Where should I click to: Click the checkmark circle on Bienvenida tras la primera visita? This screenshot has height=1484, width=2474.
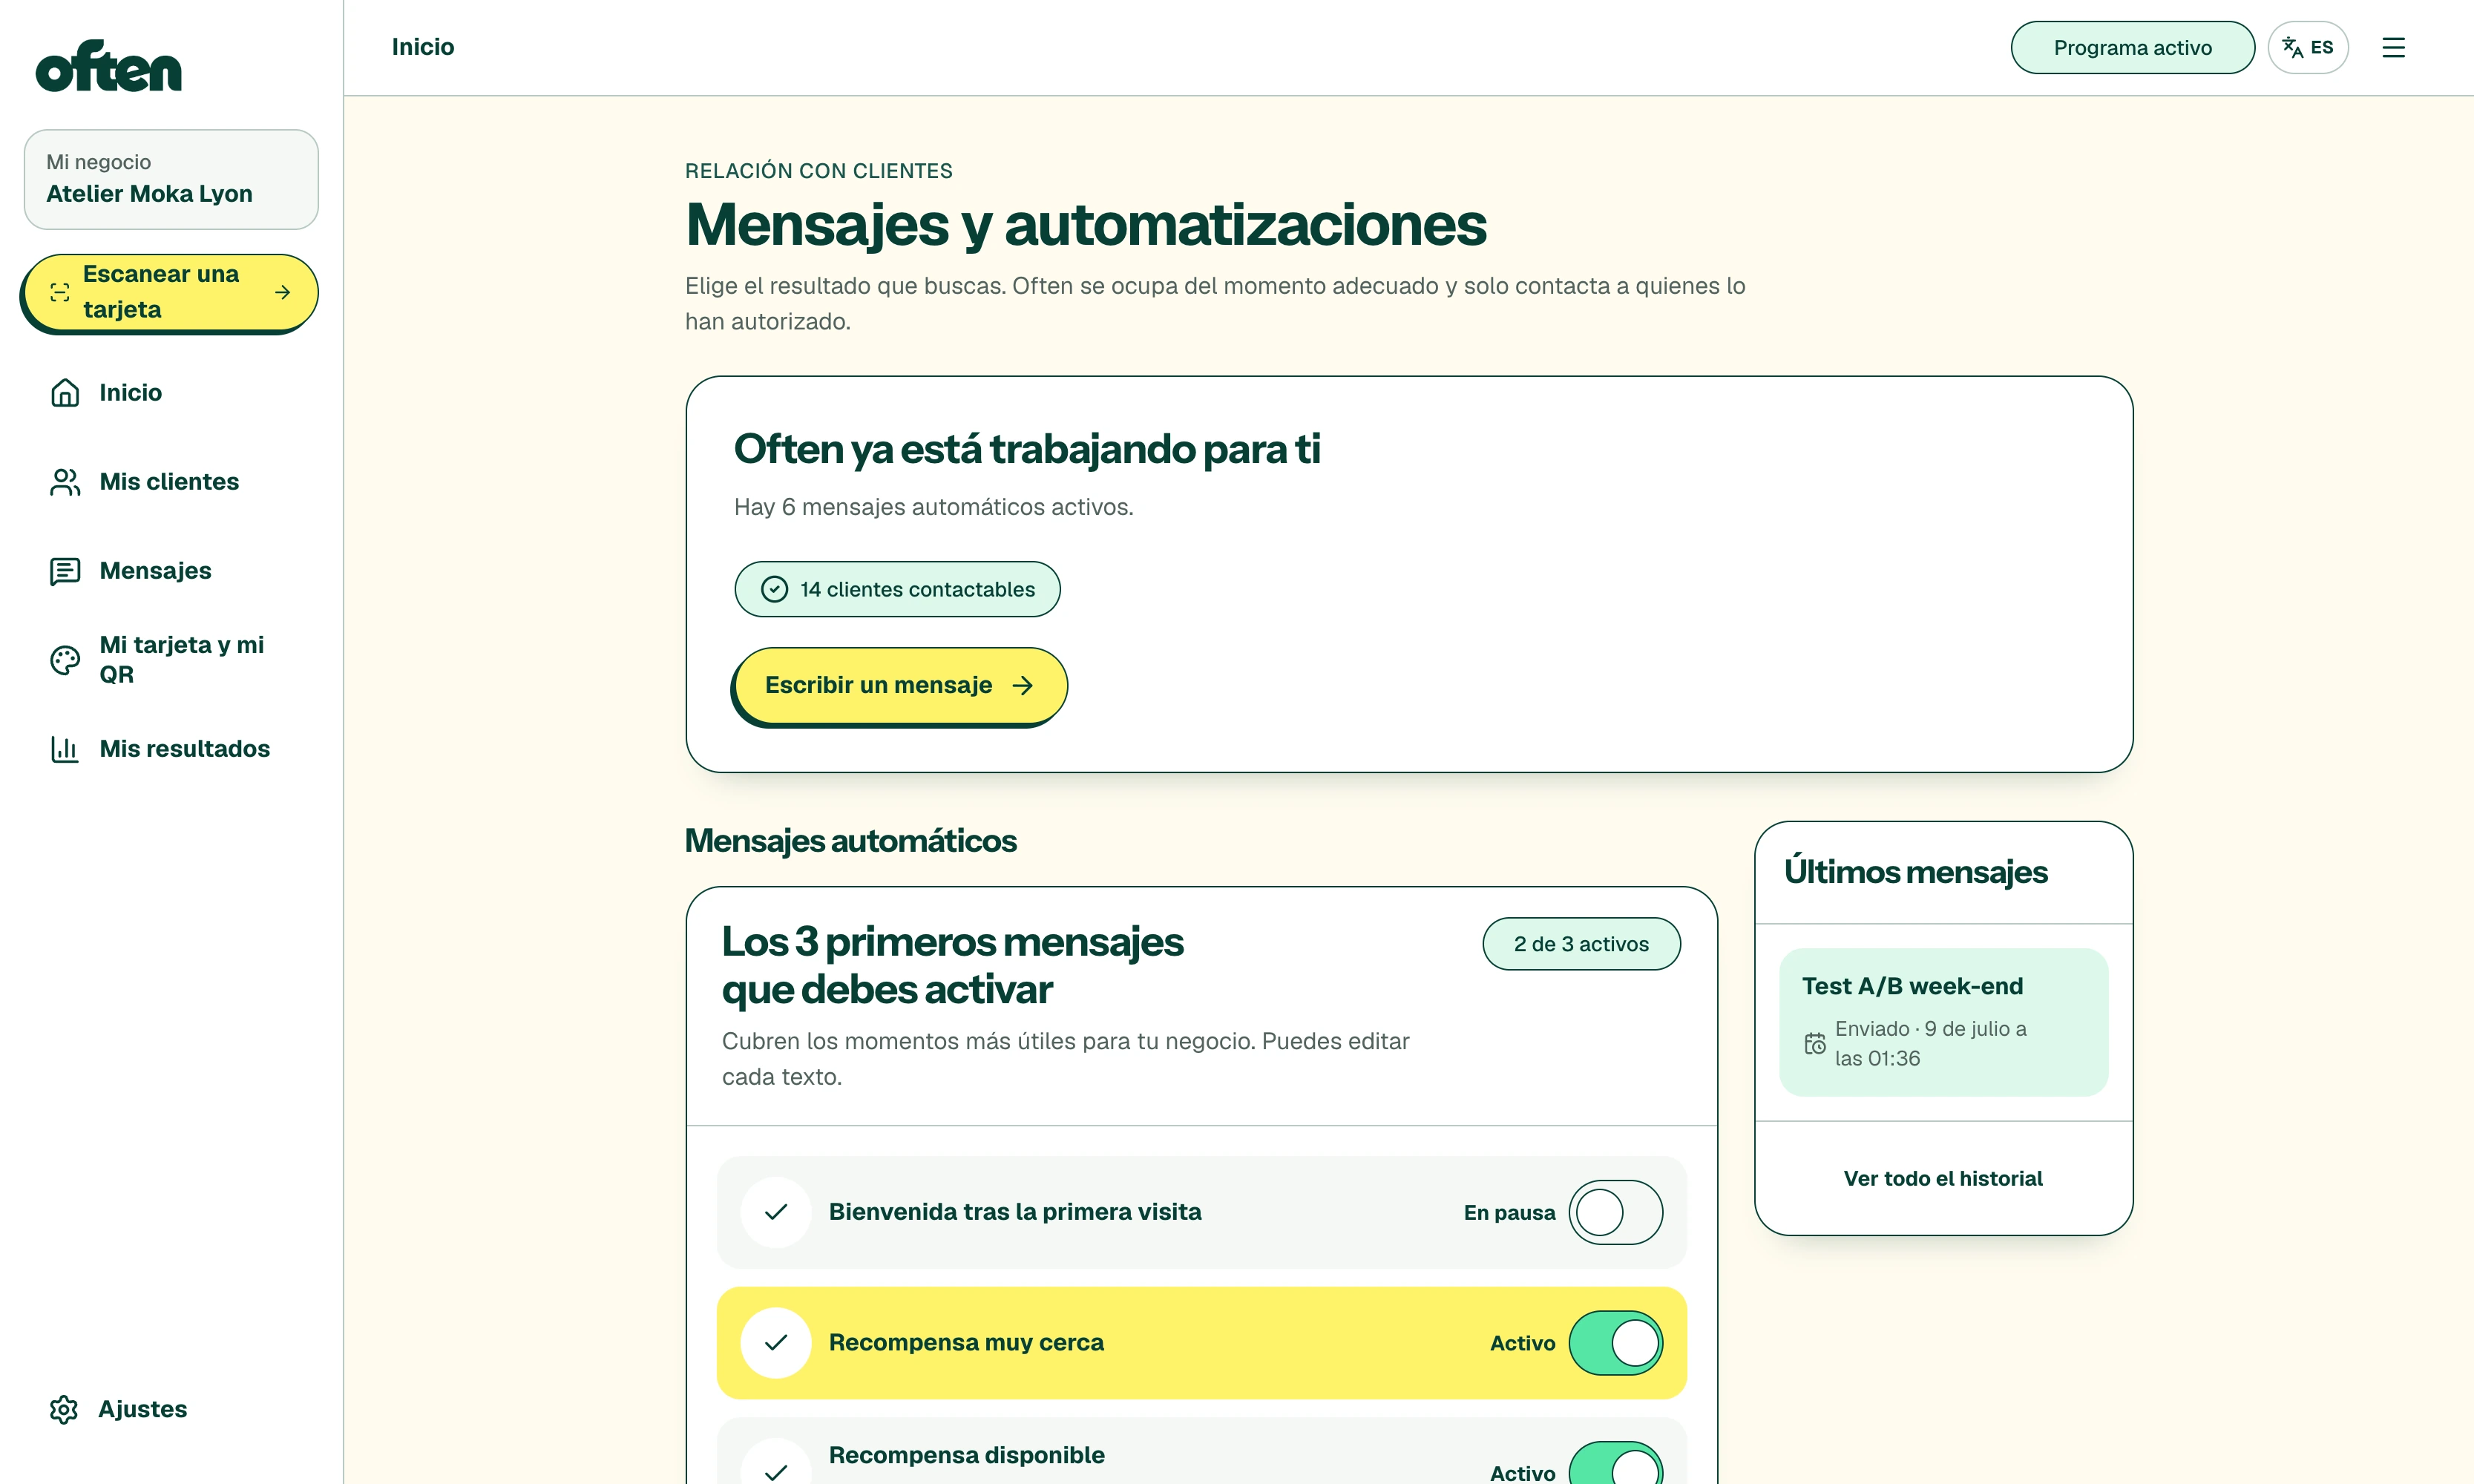coord(776,1212)
